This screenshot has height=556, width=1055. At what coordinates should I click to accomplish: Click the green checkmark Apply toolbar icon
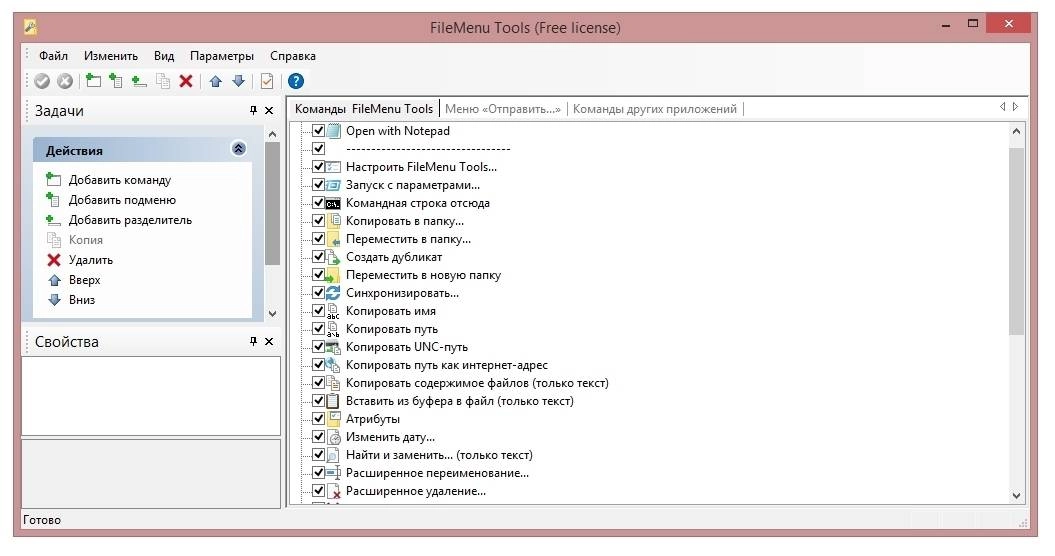[42, 81]
